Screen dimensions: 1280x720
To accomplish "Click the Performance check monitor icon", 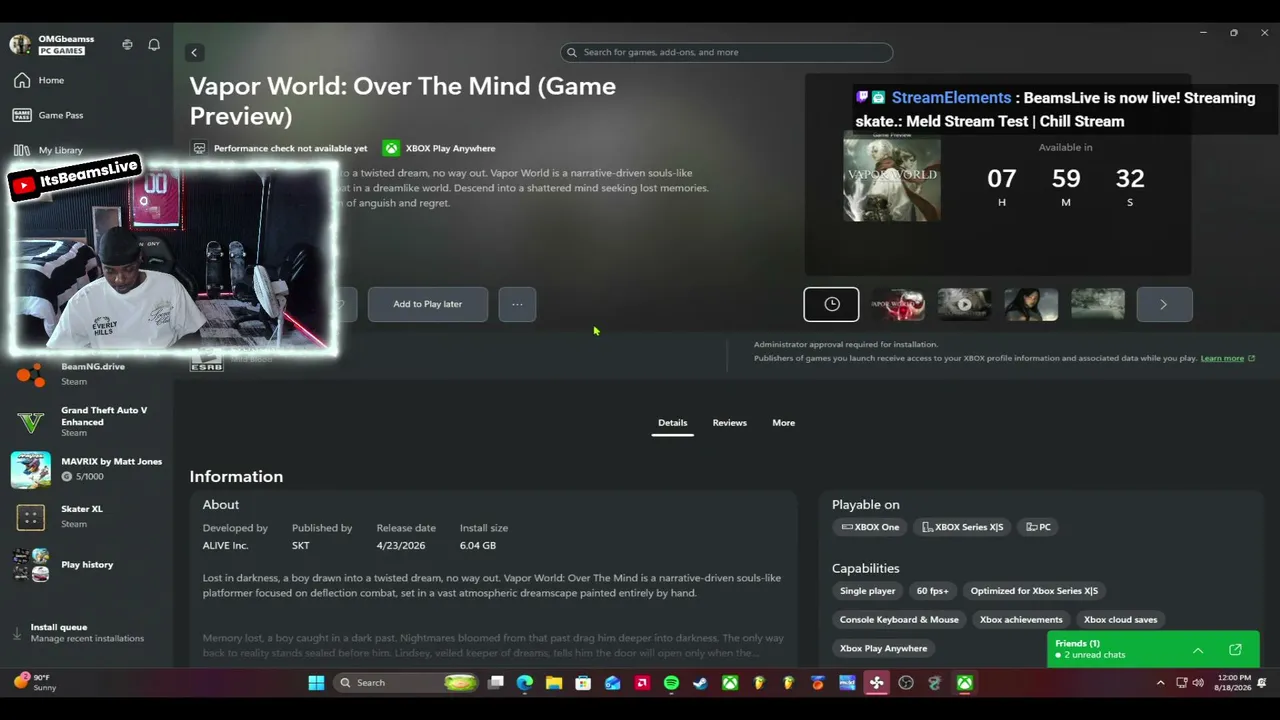I will click(199, 148).
